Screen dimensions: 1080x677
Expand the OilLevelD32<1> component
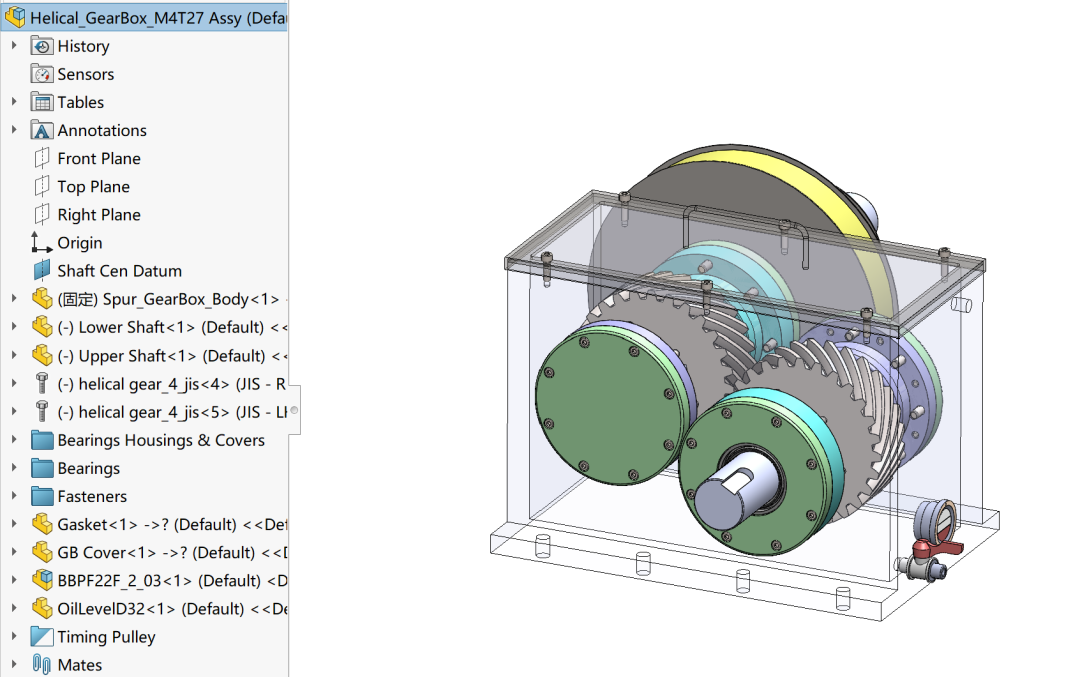(14, 609)
